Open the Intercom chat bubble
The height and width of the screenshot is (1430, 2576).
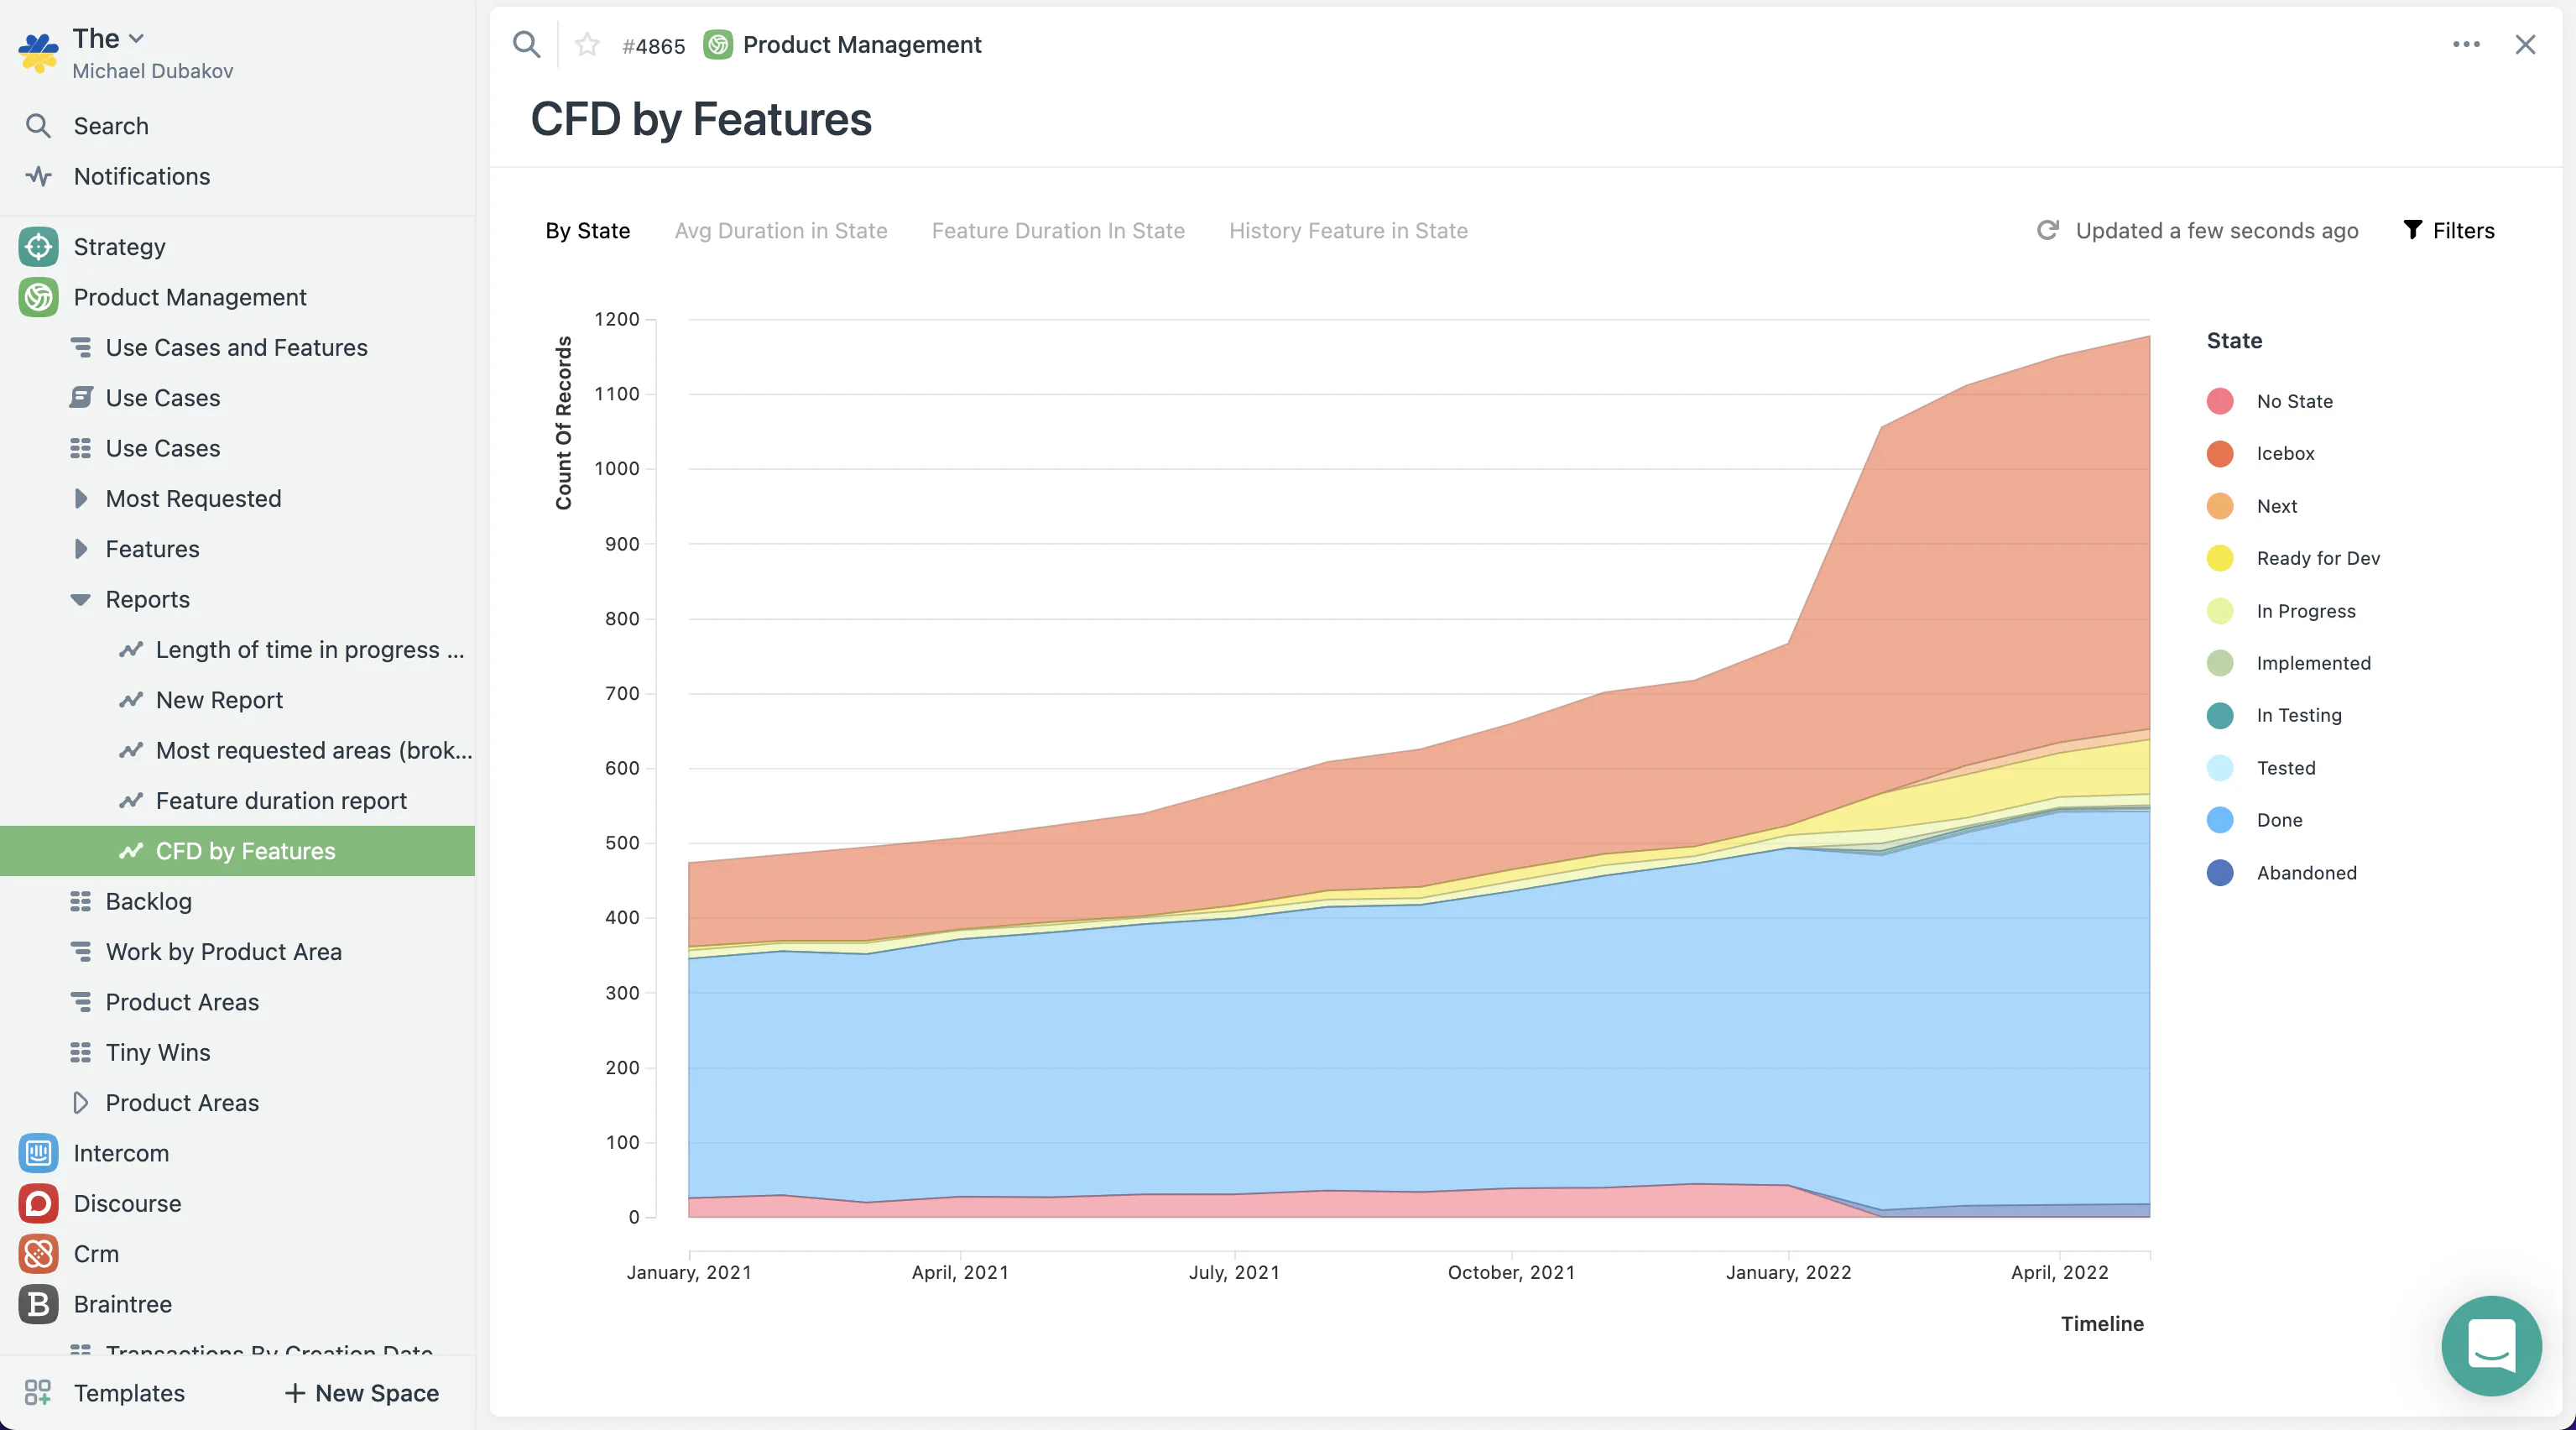tap(2491, 1346)
